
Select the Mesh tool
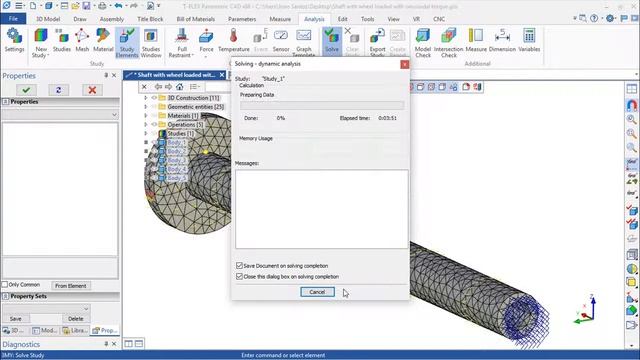[82, 40]
